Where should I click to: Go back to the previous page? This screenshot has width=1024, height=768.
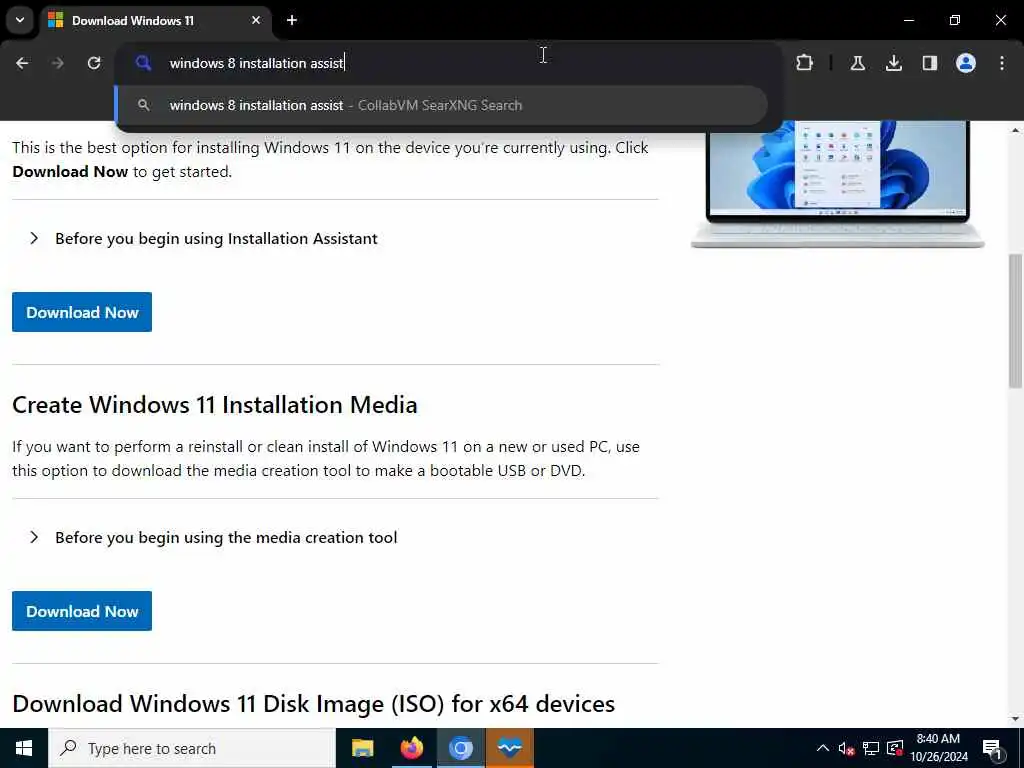point(22,63)
